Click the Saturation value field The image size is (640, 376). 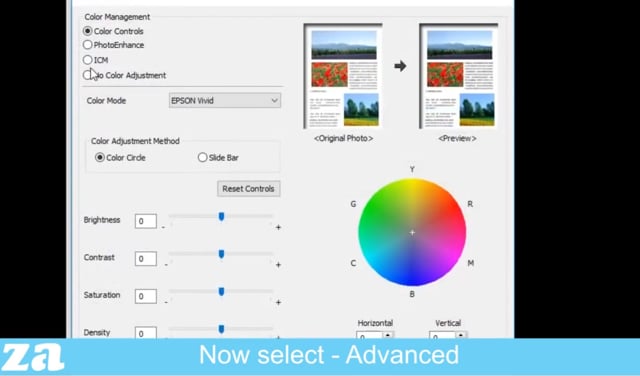click(146, 296)
